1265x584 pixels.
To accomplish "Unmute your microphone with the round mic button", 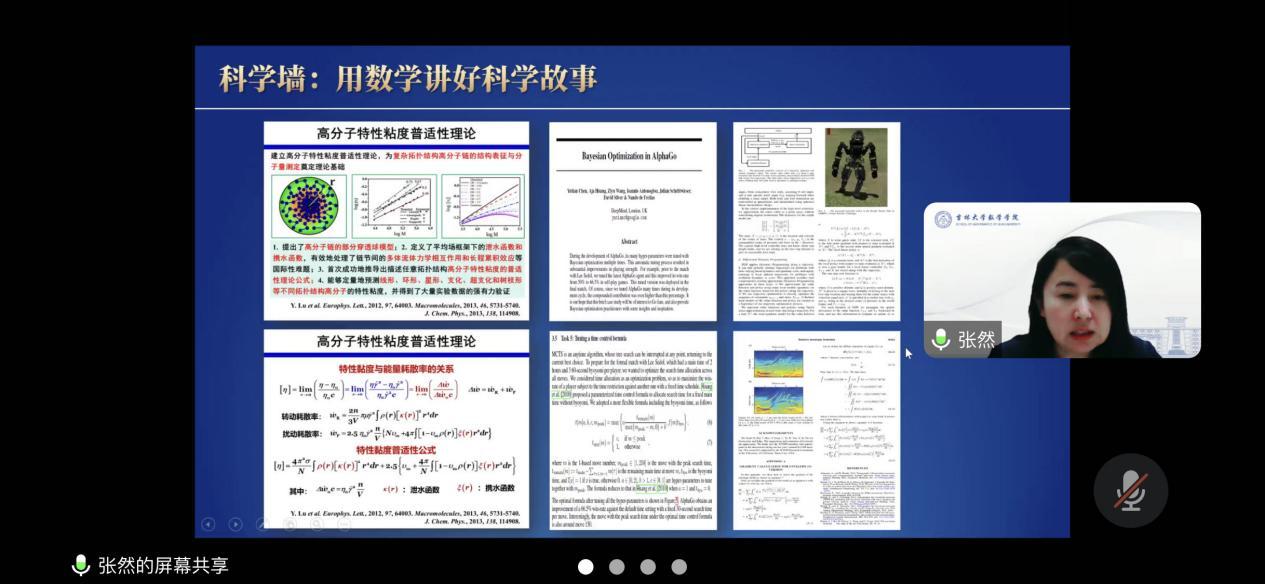I will click(1130, 490).
